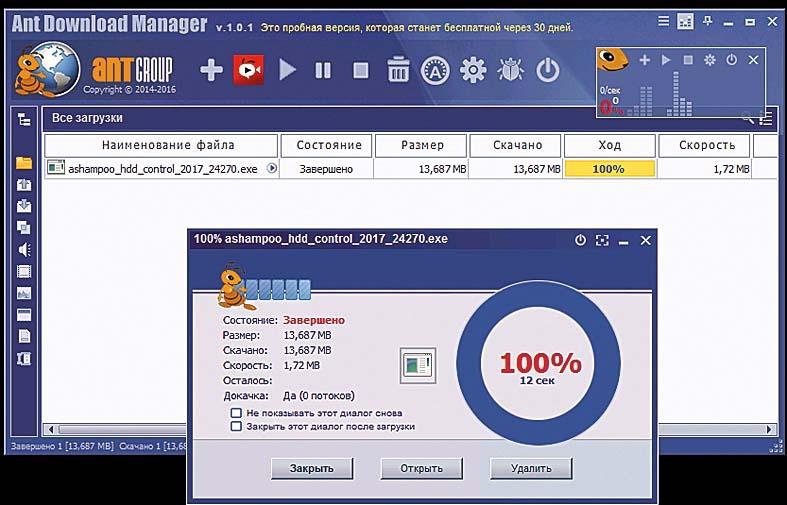Pause downloads with the main toolbar pause icon

tap(323, 70)
